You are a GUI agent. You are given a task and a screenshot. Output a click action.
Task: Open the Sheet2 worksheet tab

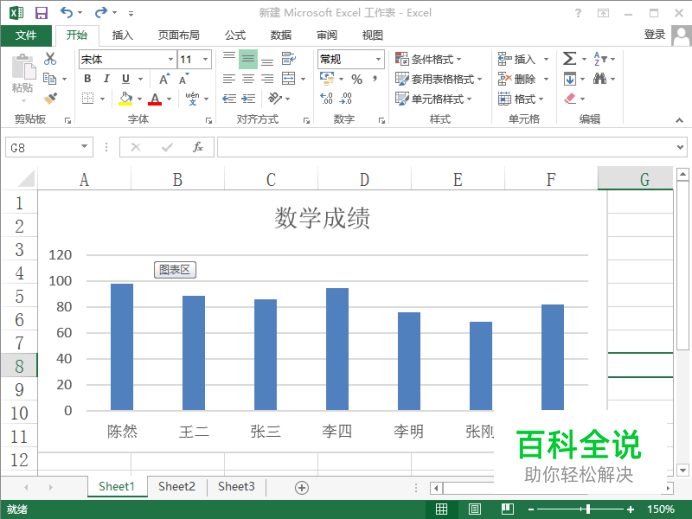[176, 487]
